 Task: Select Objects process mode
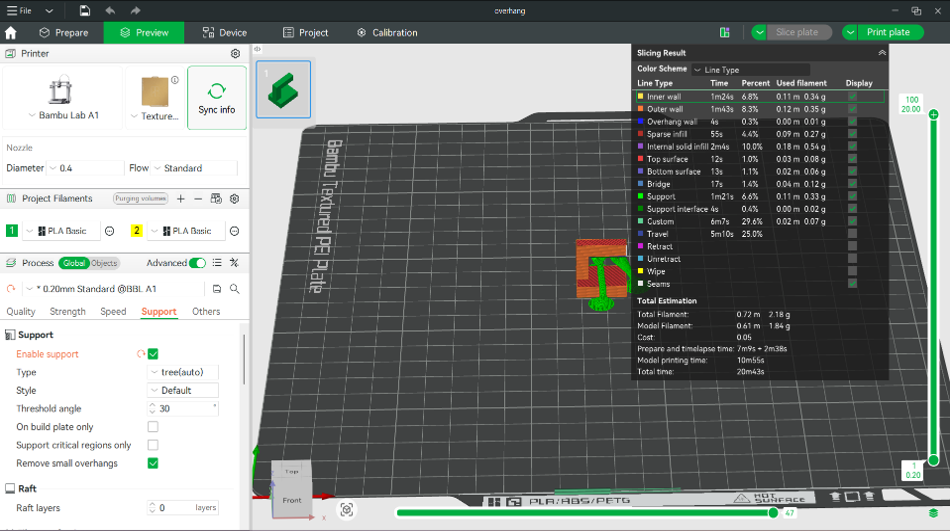104,263
